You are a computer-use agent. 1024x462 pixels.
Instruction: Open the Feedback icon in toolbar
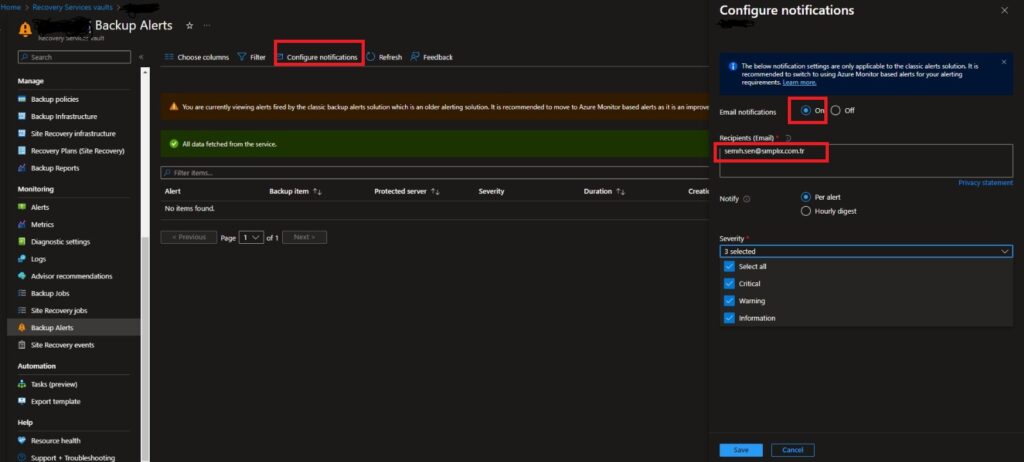[x=415, y=57]
